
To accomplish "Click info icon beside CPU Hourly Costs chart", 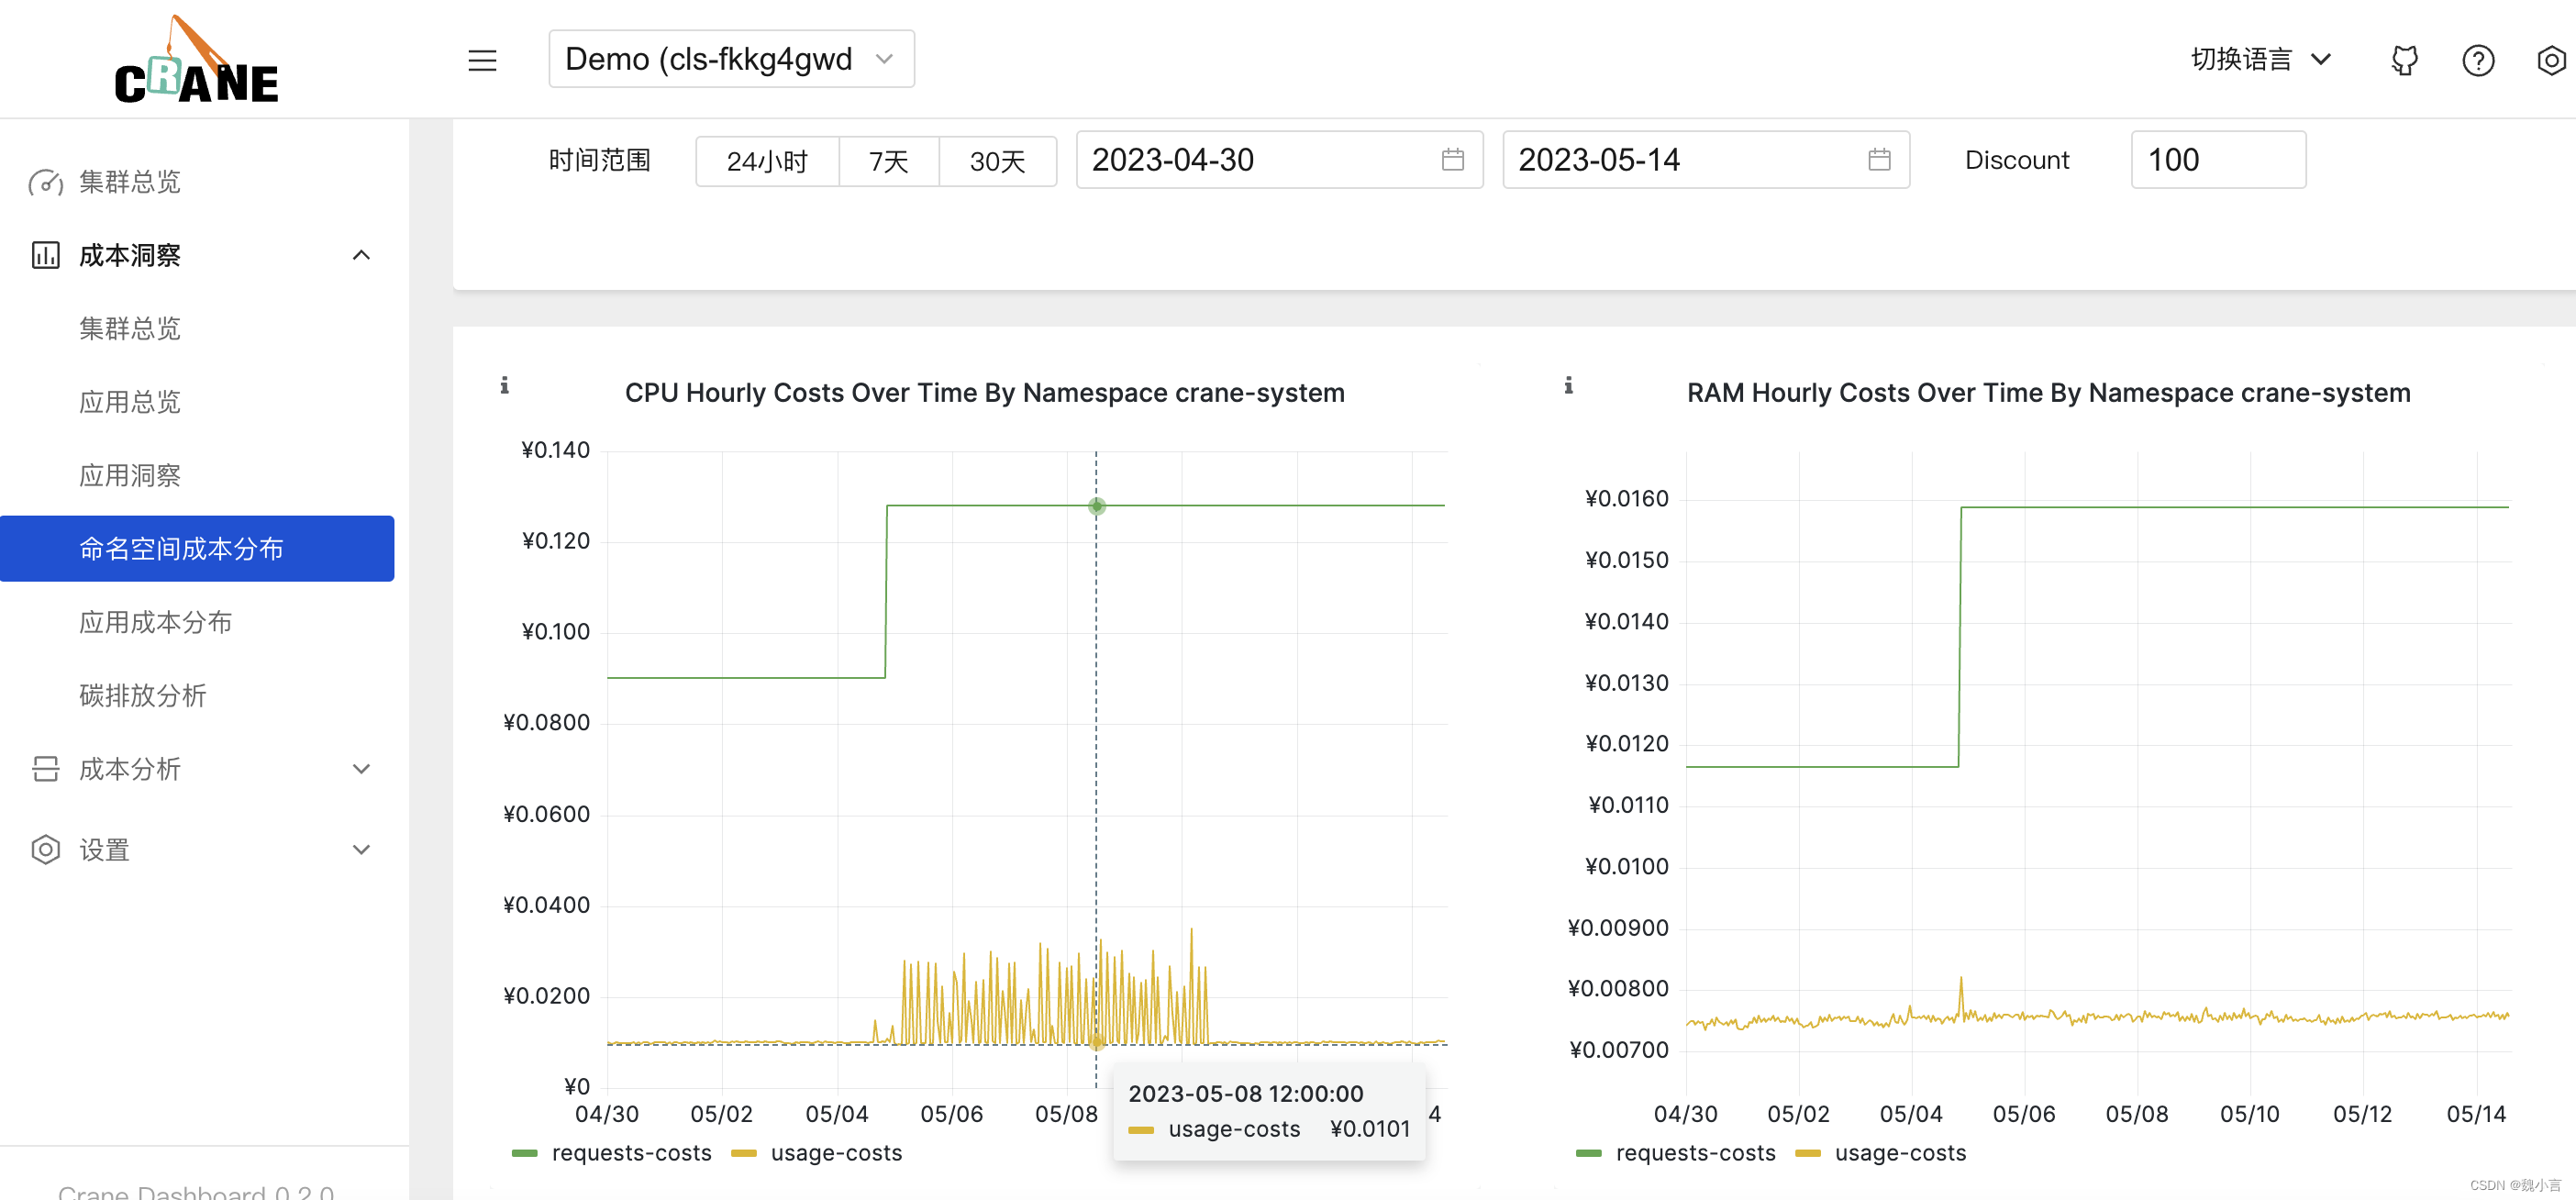I will coord(505,385).
